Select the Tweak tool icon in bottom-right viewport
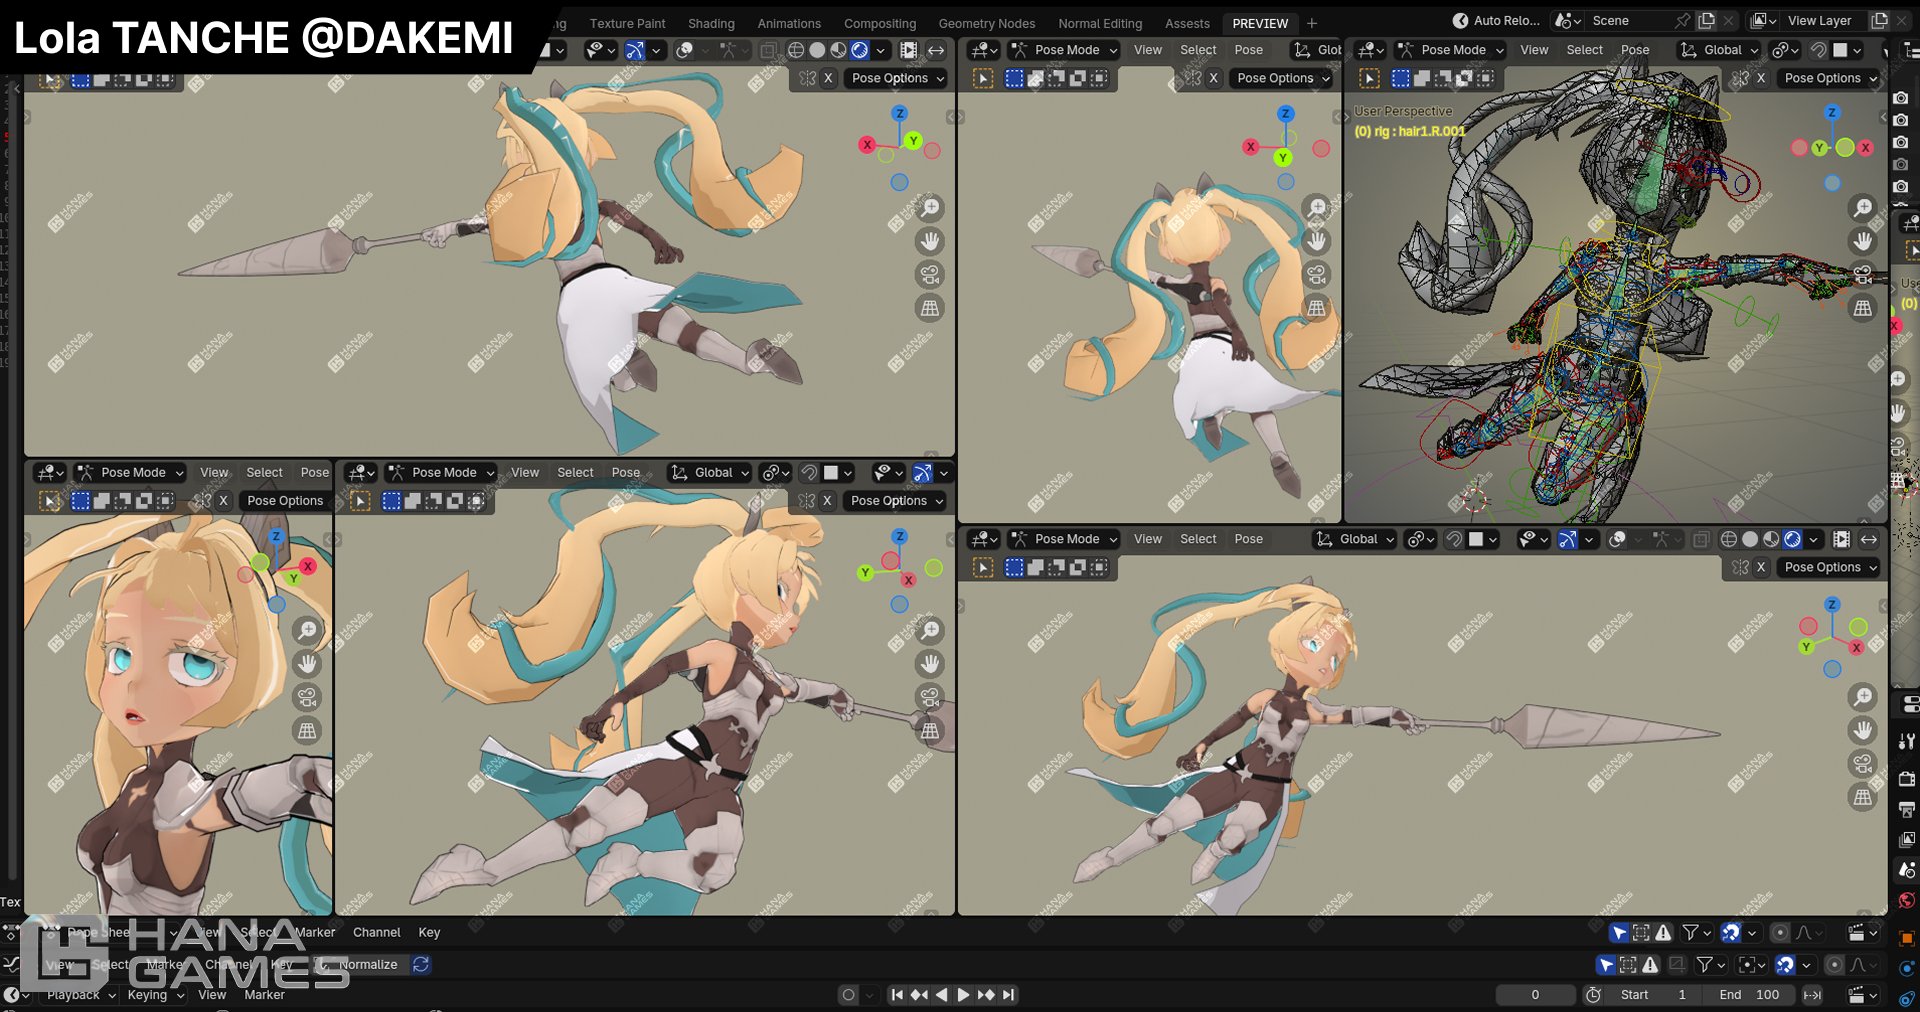Viewport: 1920px width, 1012px height. [x=984, y=567]
